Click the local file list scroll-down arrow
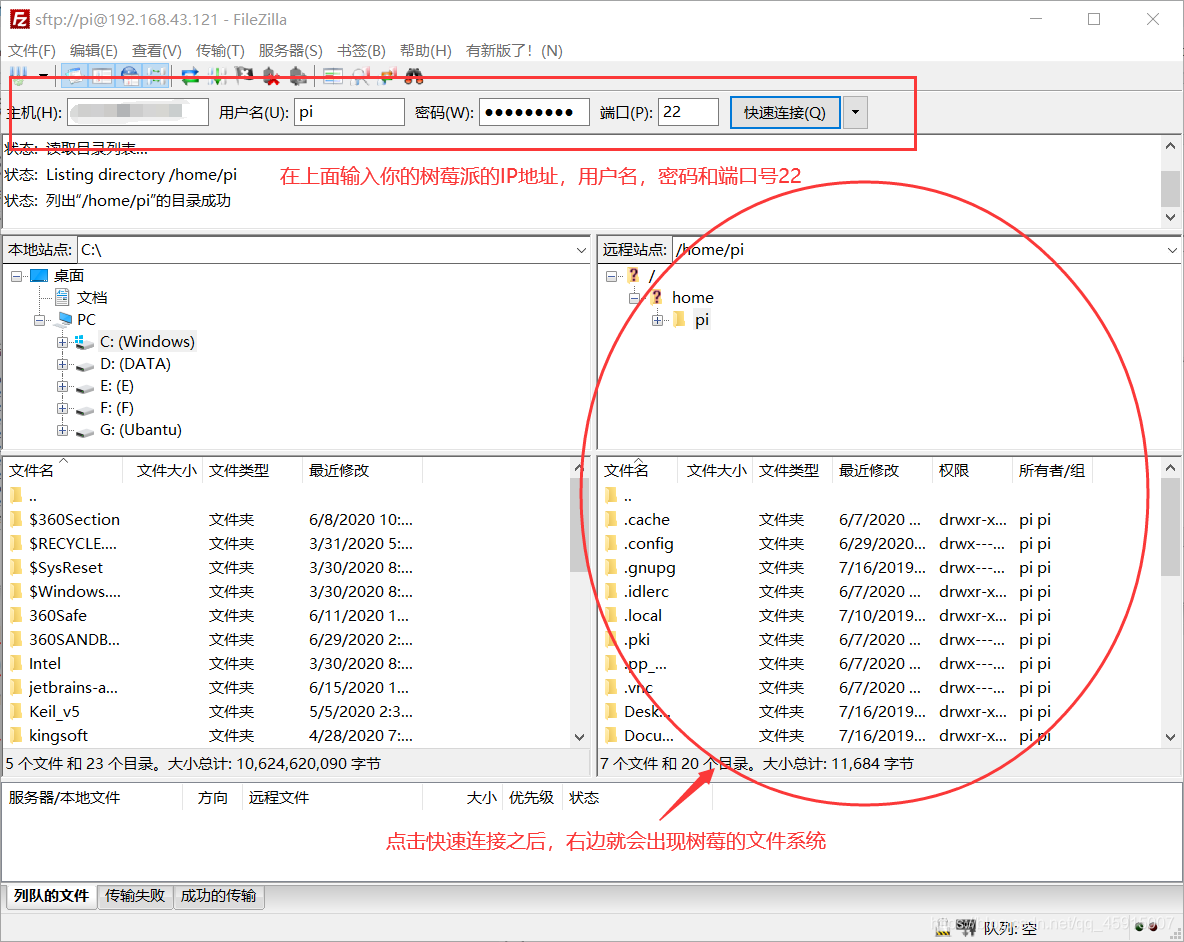This screenshot has width=1184, height=942. pos(580,737)
